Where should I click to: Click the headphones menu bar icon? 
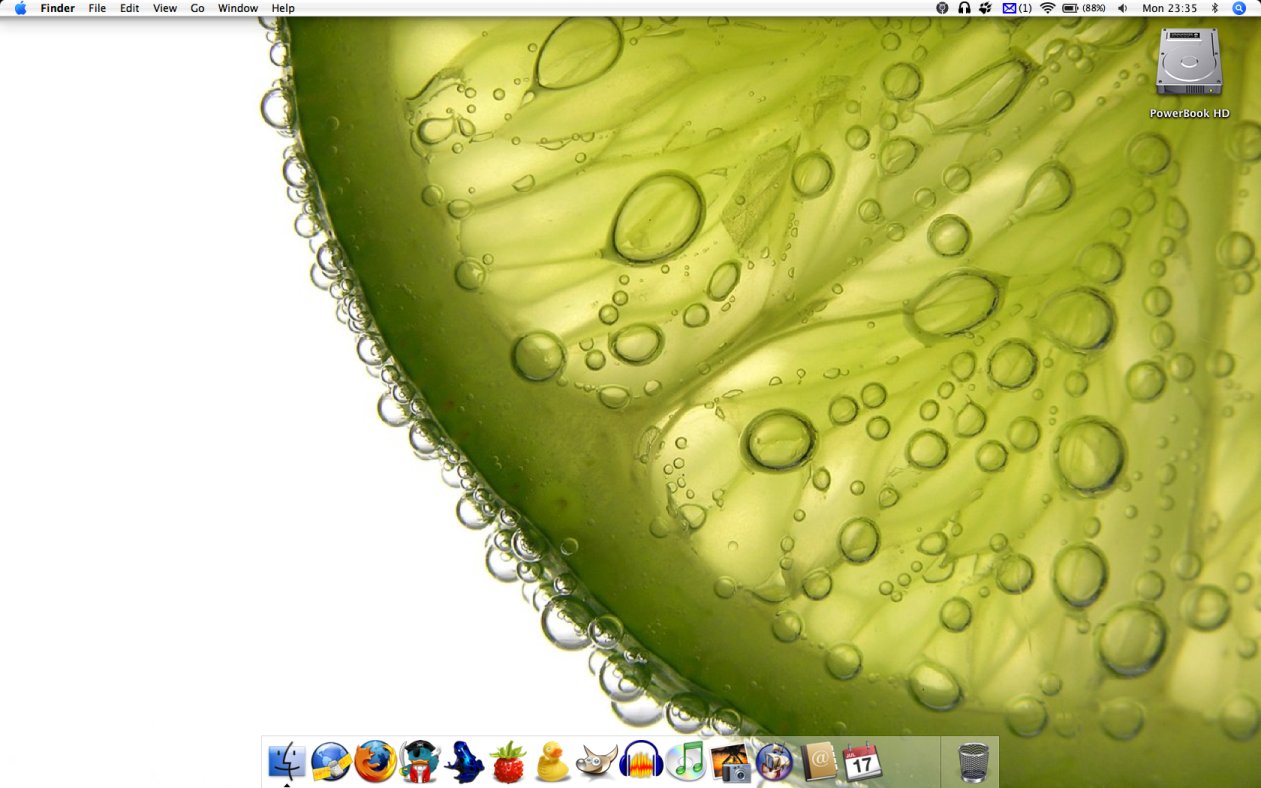964,8
